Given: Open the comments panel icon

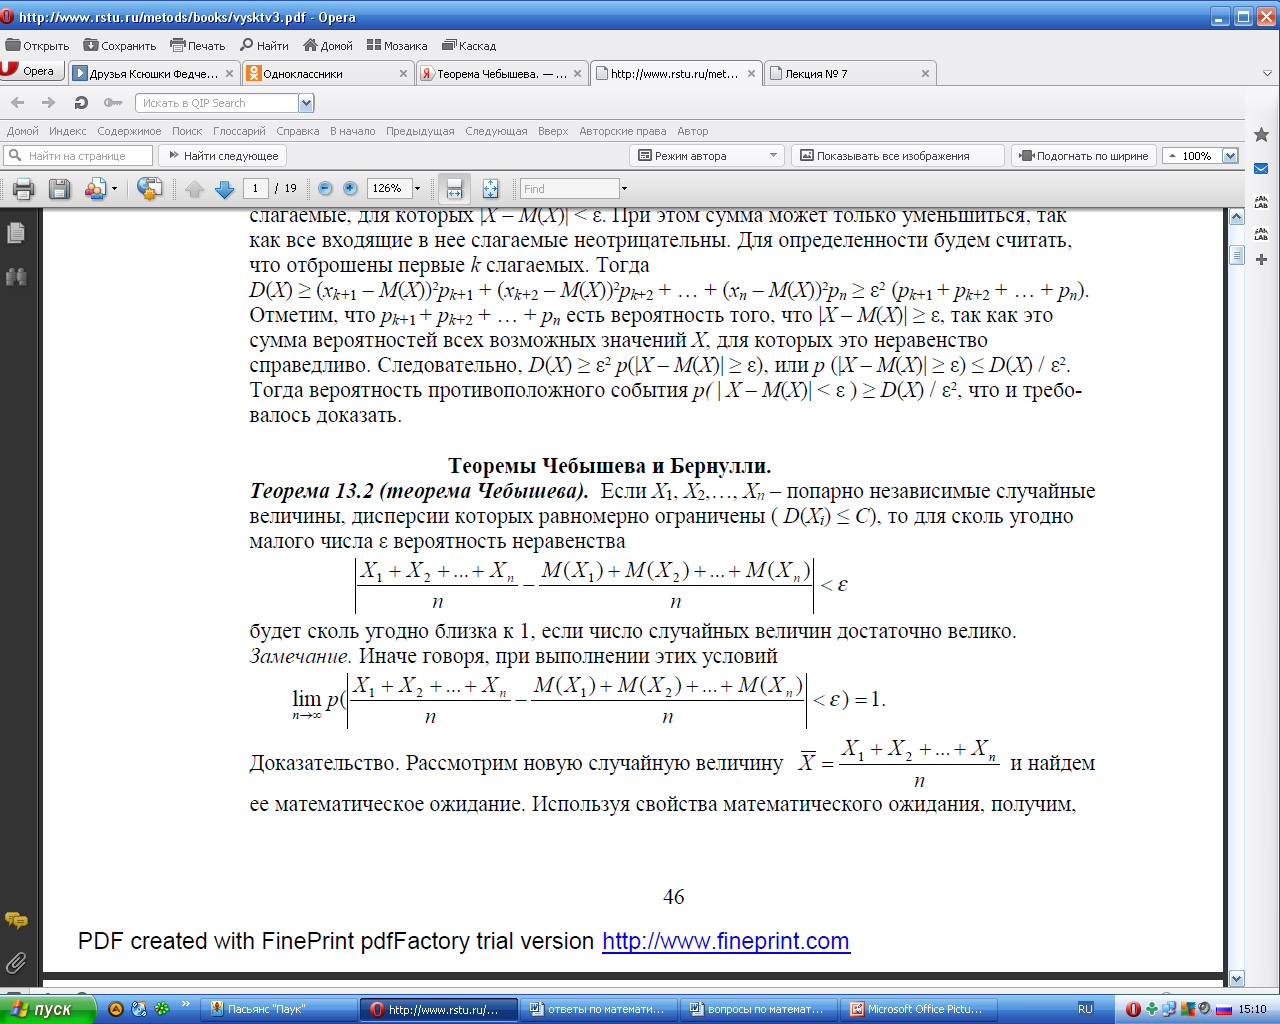Looking at the screenshot, I should coord(16,920).
